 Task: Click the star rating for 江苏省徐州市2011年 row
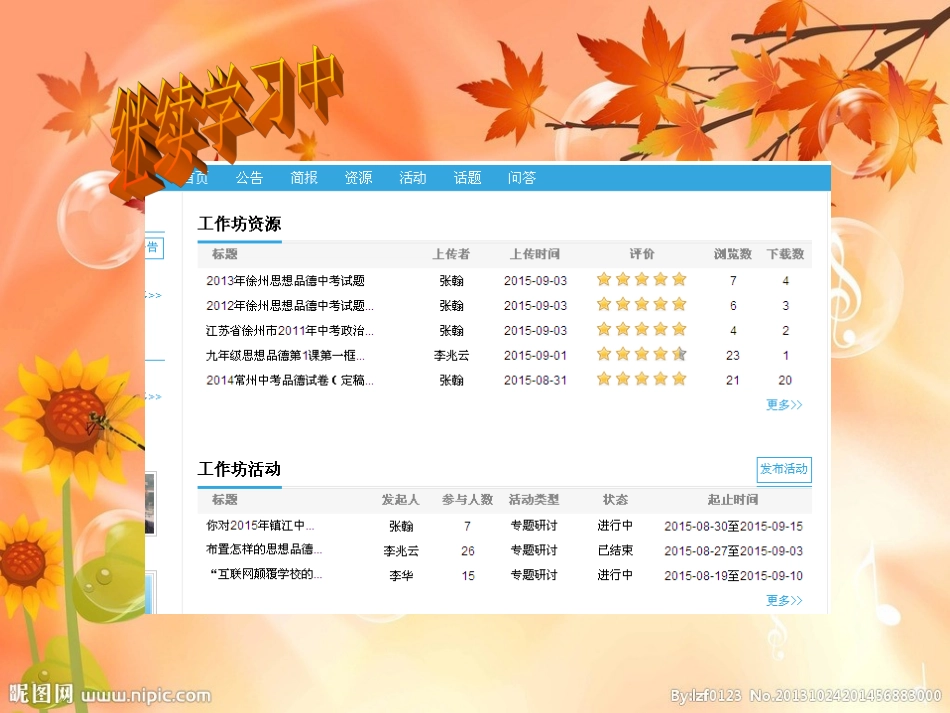point(642,330)
